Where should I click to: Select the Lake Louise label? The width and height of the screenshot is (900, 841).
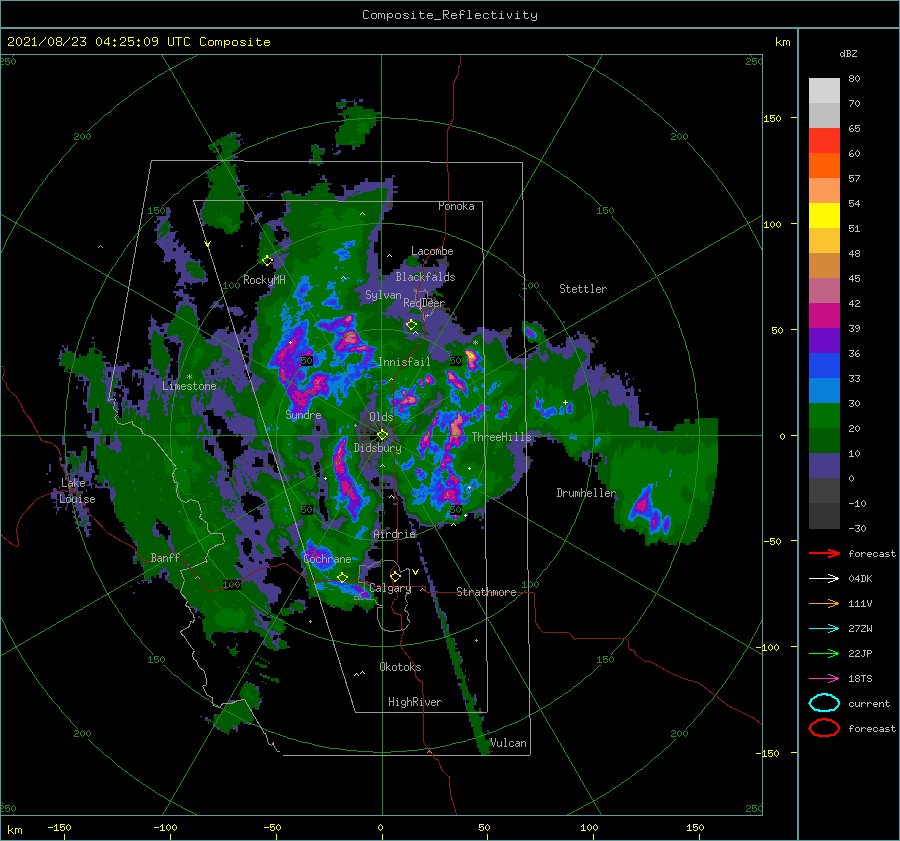click(x=77, y=491)
